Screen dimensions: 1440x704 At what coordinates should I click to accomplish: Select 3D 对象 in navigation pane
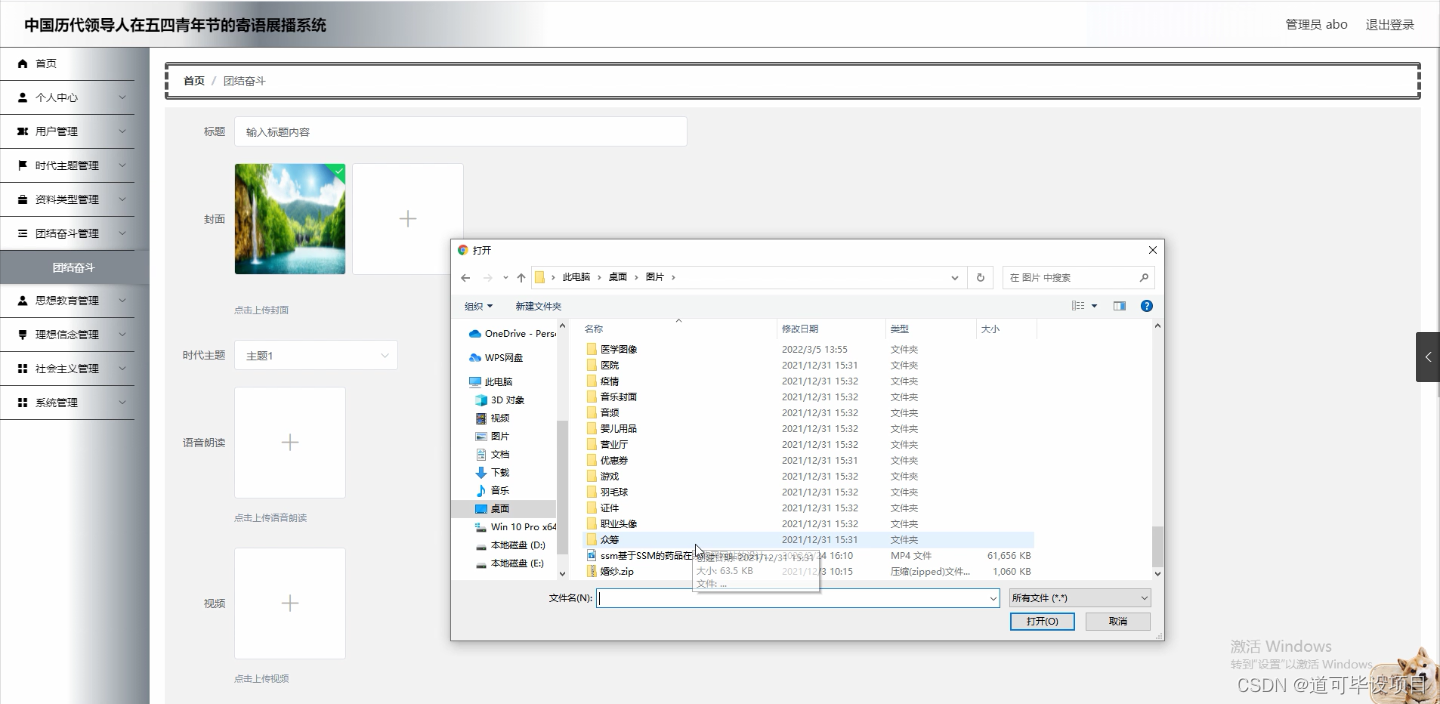tap(499, 400)
